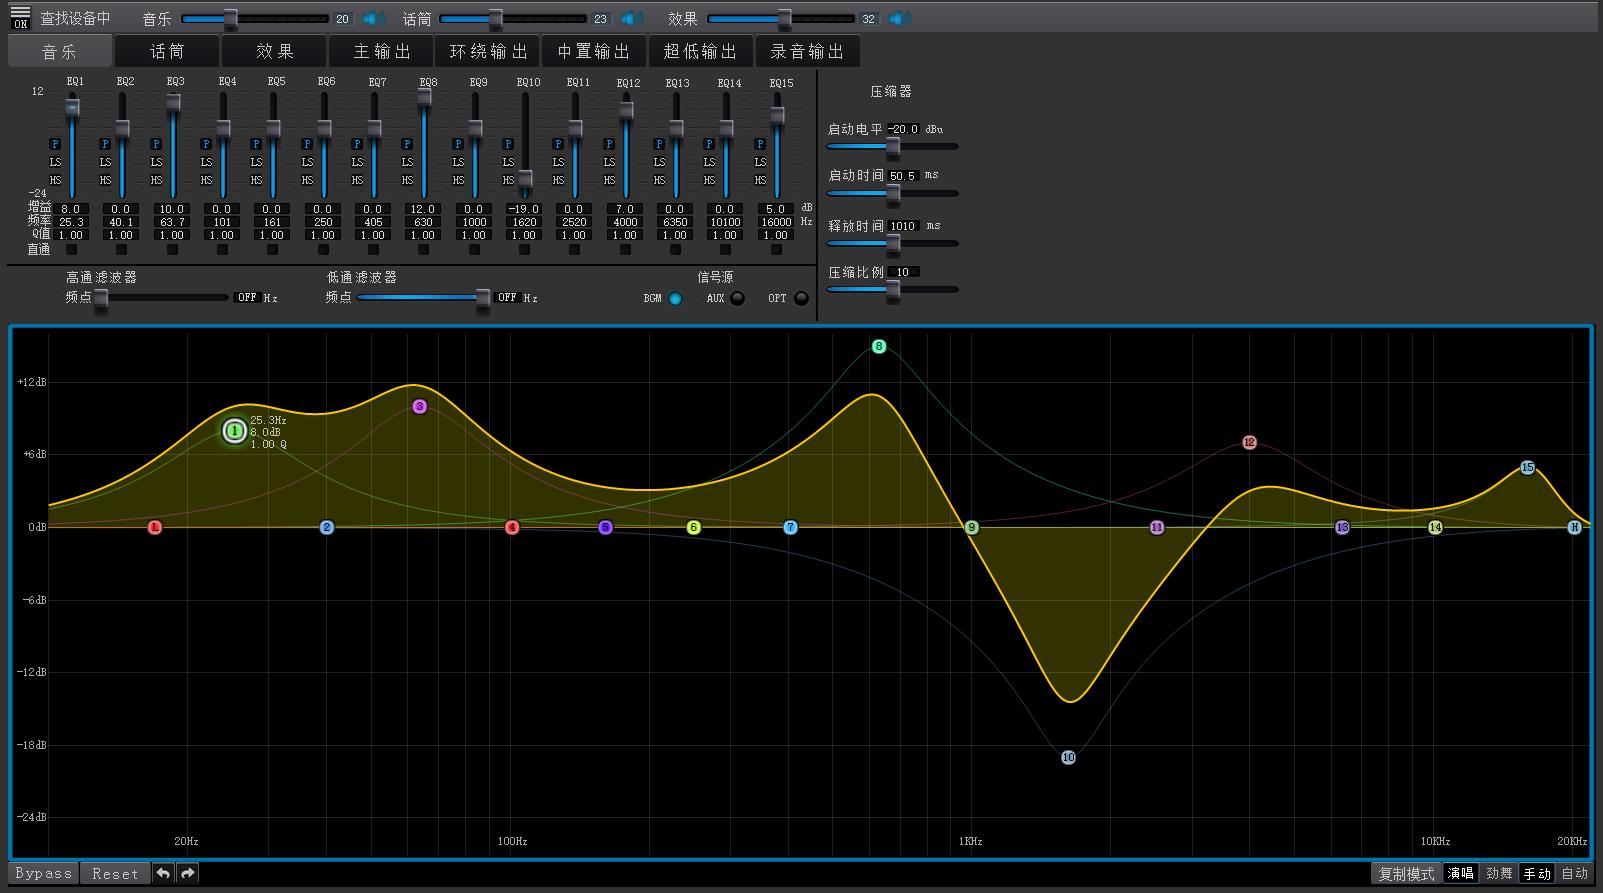
Task: Click the ON power menu icon
Action: click(20, 17)
